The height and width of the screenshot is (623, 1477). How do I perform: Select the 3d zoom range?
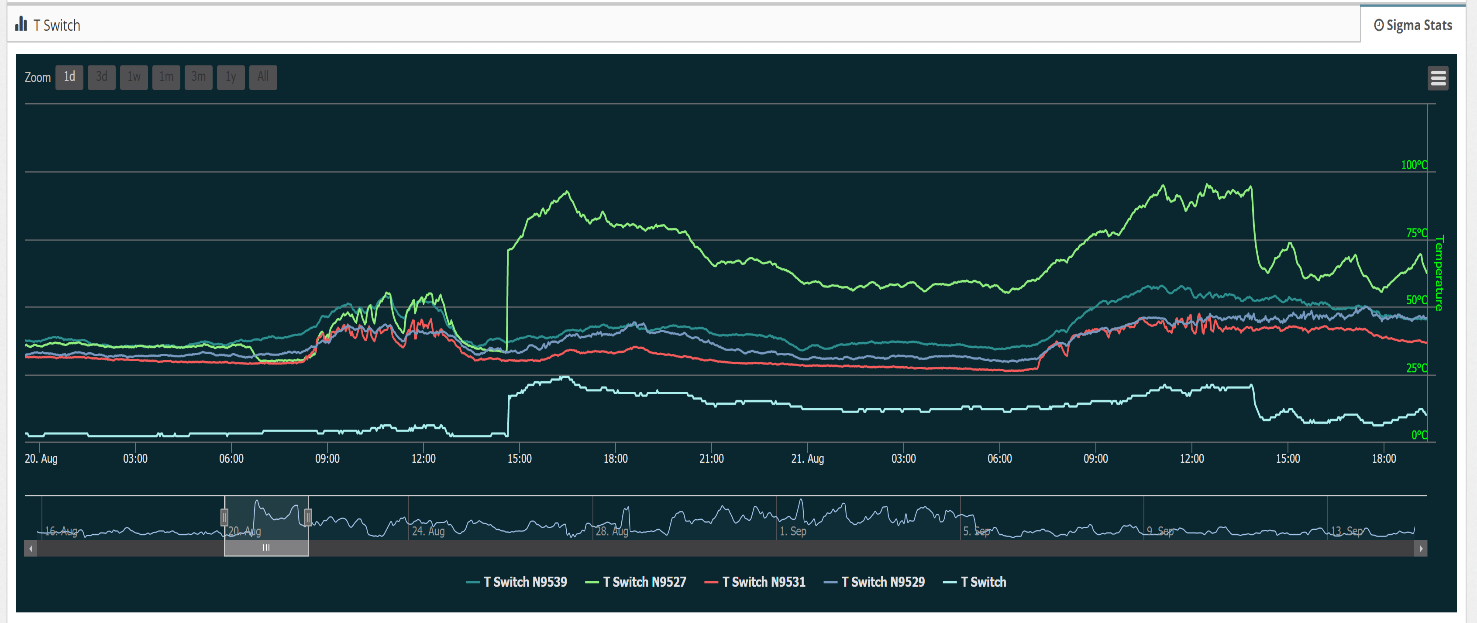coord(101,77)
